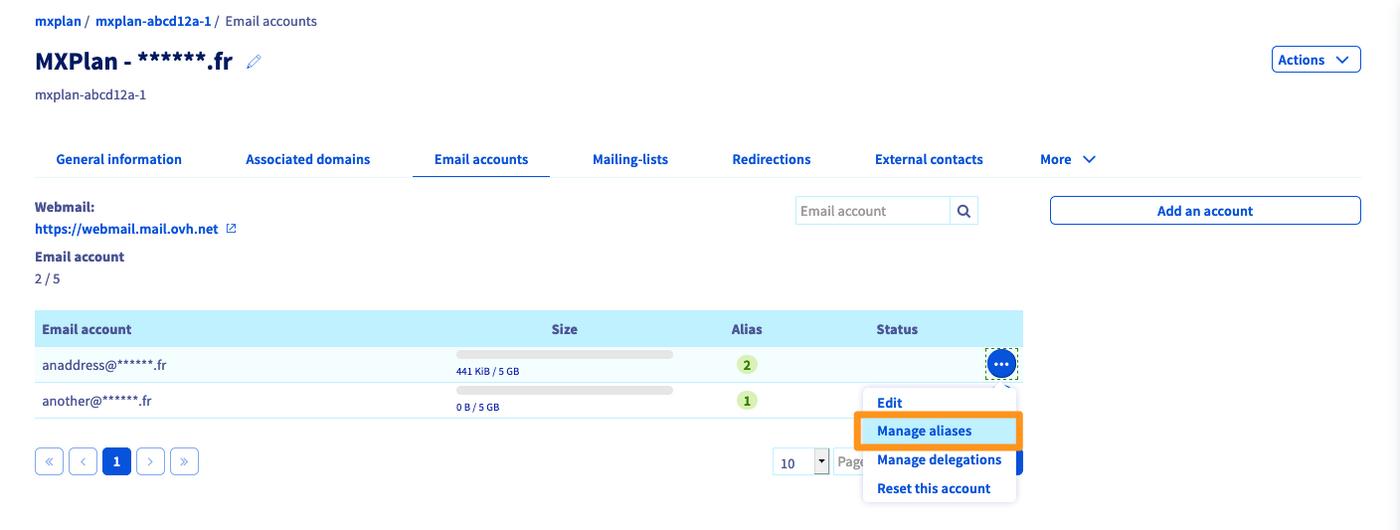
Task: Go to the next page arrow
Action: 150,461
